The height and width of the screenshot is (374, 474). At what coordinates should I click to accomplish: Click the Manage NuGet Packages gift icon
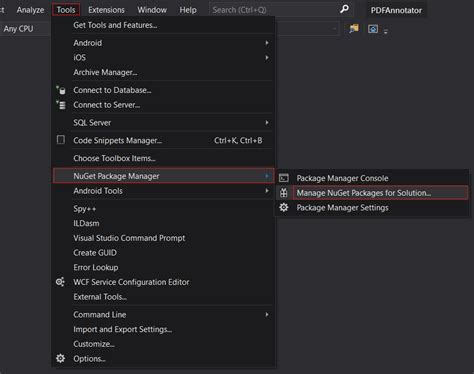tap(284, 193)
